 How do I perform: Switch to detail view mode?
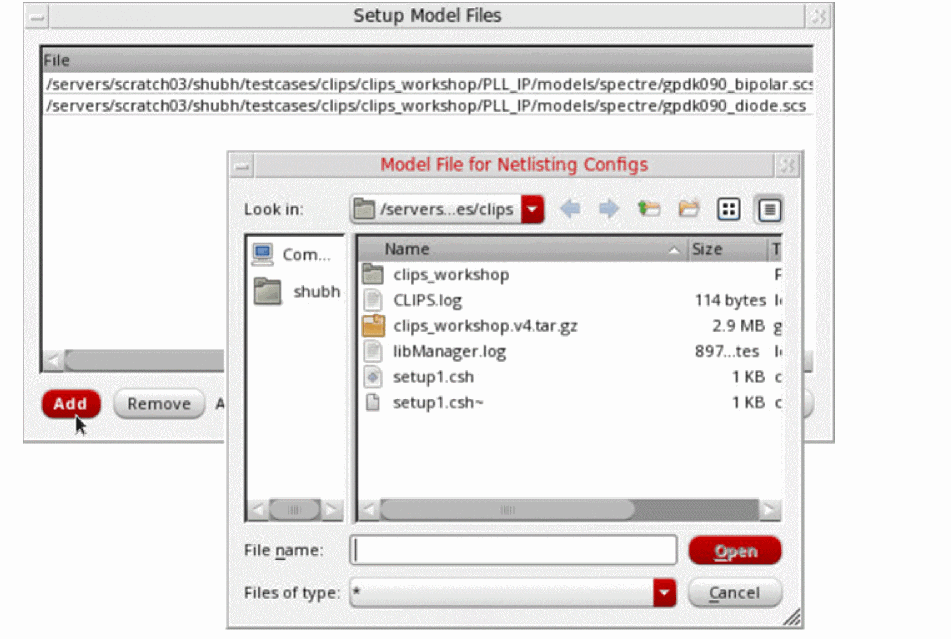(x=769, y=210)
